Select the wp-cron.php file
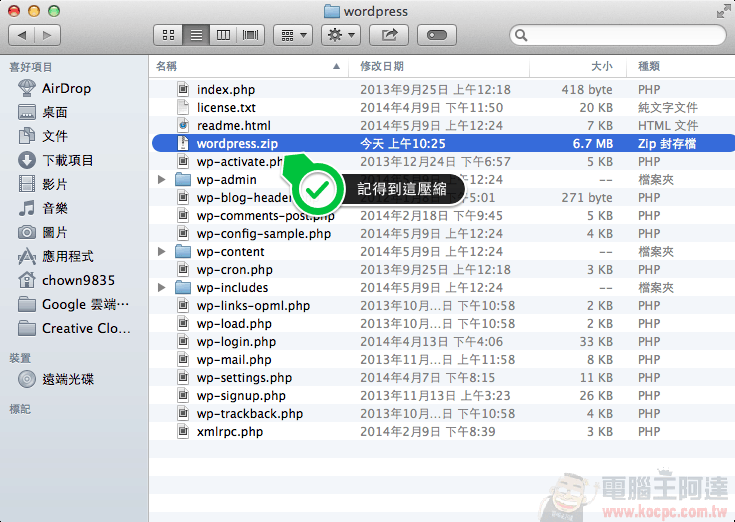The image size is (735, 522). point(442,269)
